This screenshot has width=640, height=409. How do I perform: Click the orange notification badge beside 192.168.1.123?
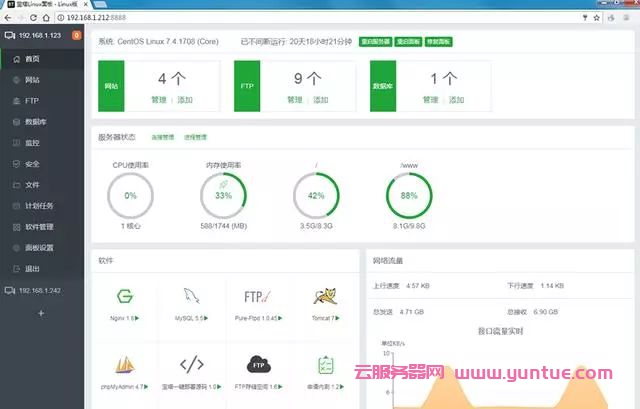(x=77, y=36)
